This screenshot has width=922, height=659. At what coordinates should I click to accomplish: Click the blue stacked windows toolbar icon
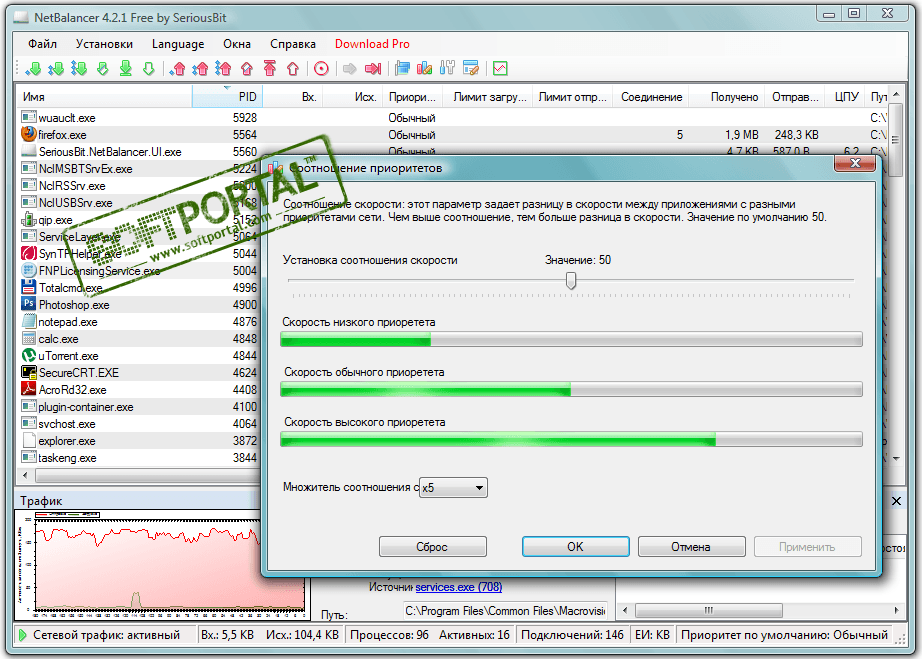(402, 68)
